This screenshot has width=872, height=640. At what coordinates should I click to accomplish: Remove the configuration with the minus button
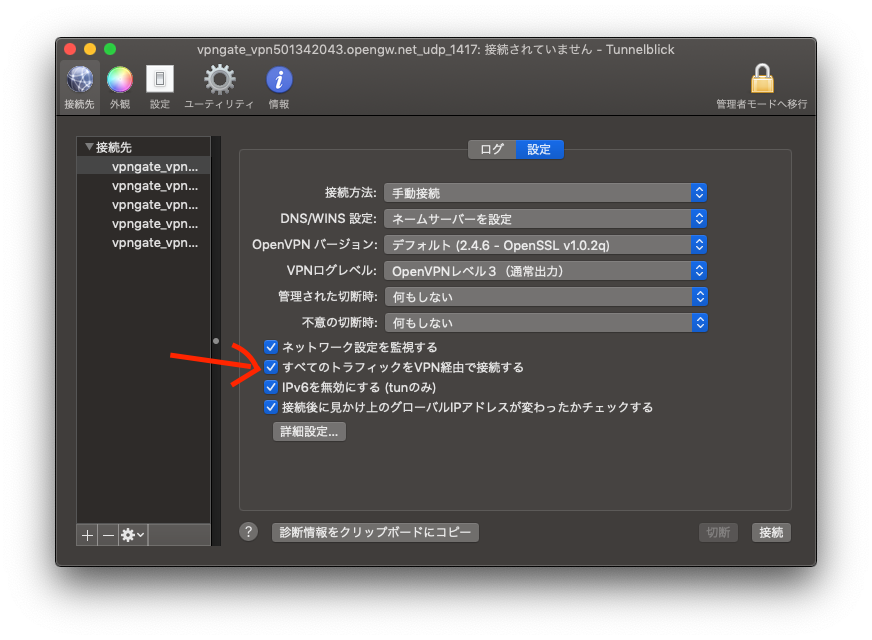click(x=108, y=535)
